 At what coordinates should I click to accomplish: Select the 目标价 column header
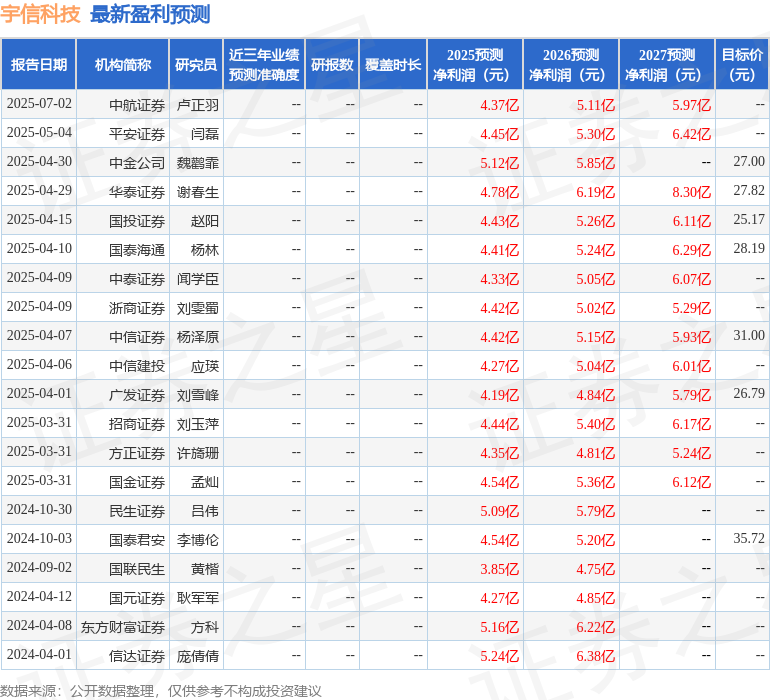pos(742,64)
